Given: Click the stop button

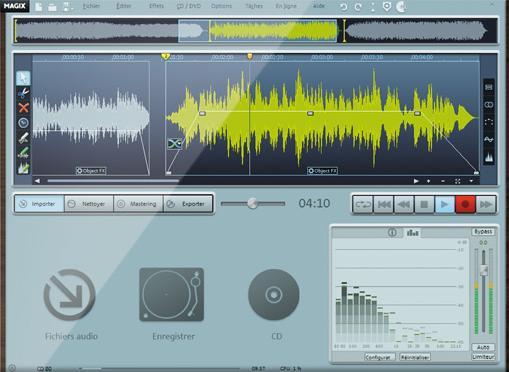Looking at the screenshot, I should 424,204.
